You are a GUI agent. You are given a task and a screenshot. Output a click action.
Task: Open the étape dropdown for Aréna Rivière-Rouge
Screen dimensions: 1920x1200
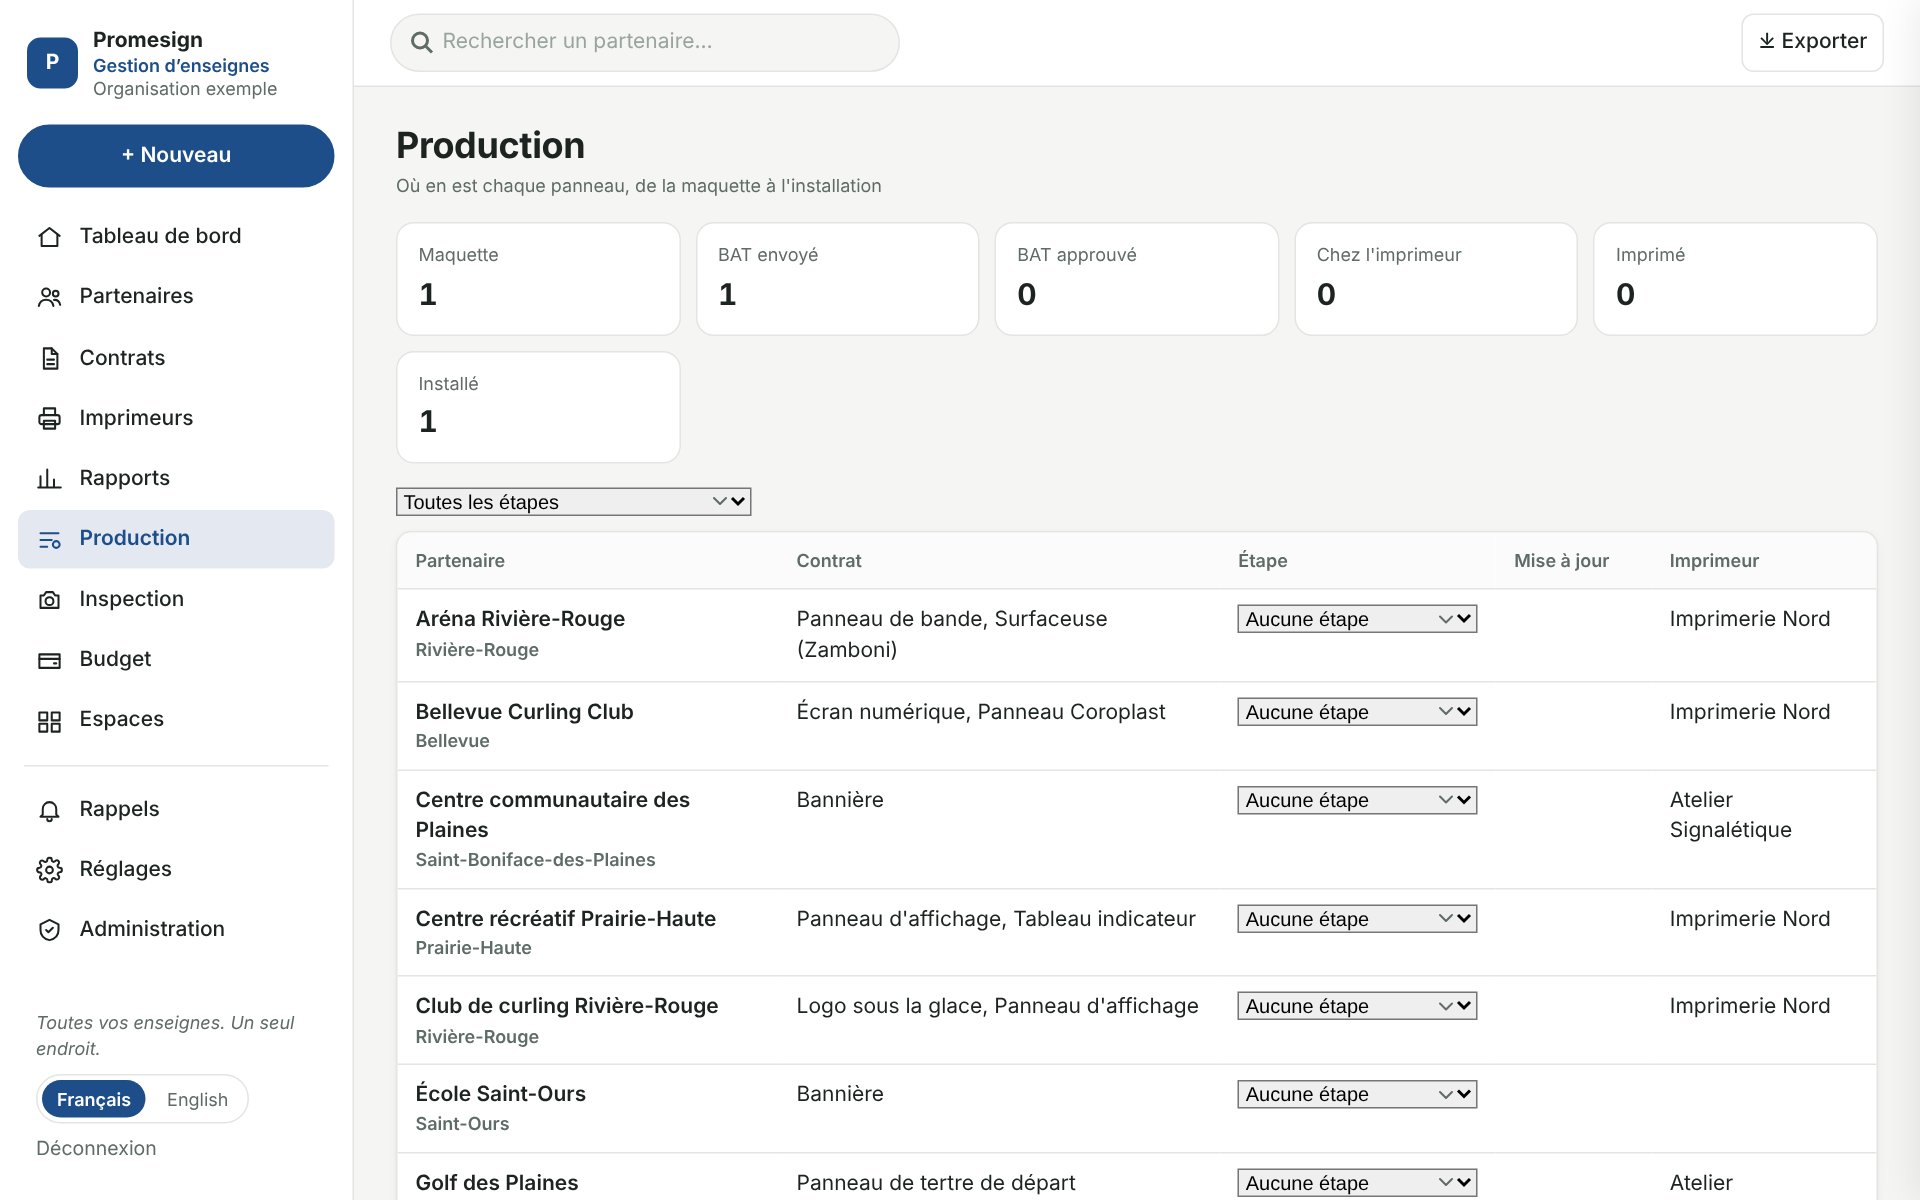click(x=1357, y=619)
